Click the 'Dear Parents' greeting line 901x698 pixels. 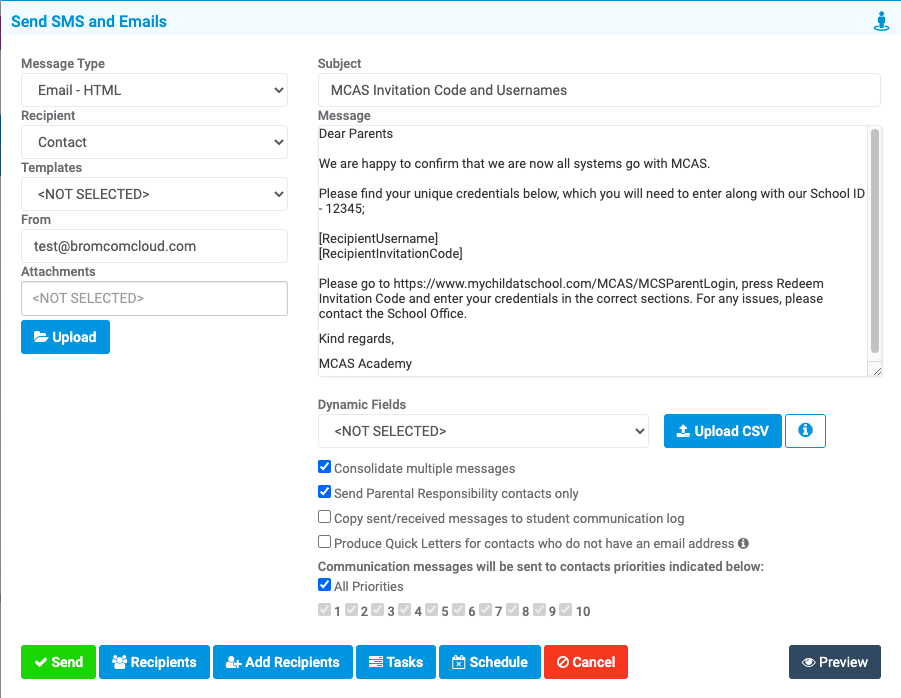click(356, 134)
